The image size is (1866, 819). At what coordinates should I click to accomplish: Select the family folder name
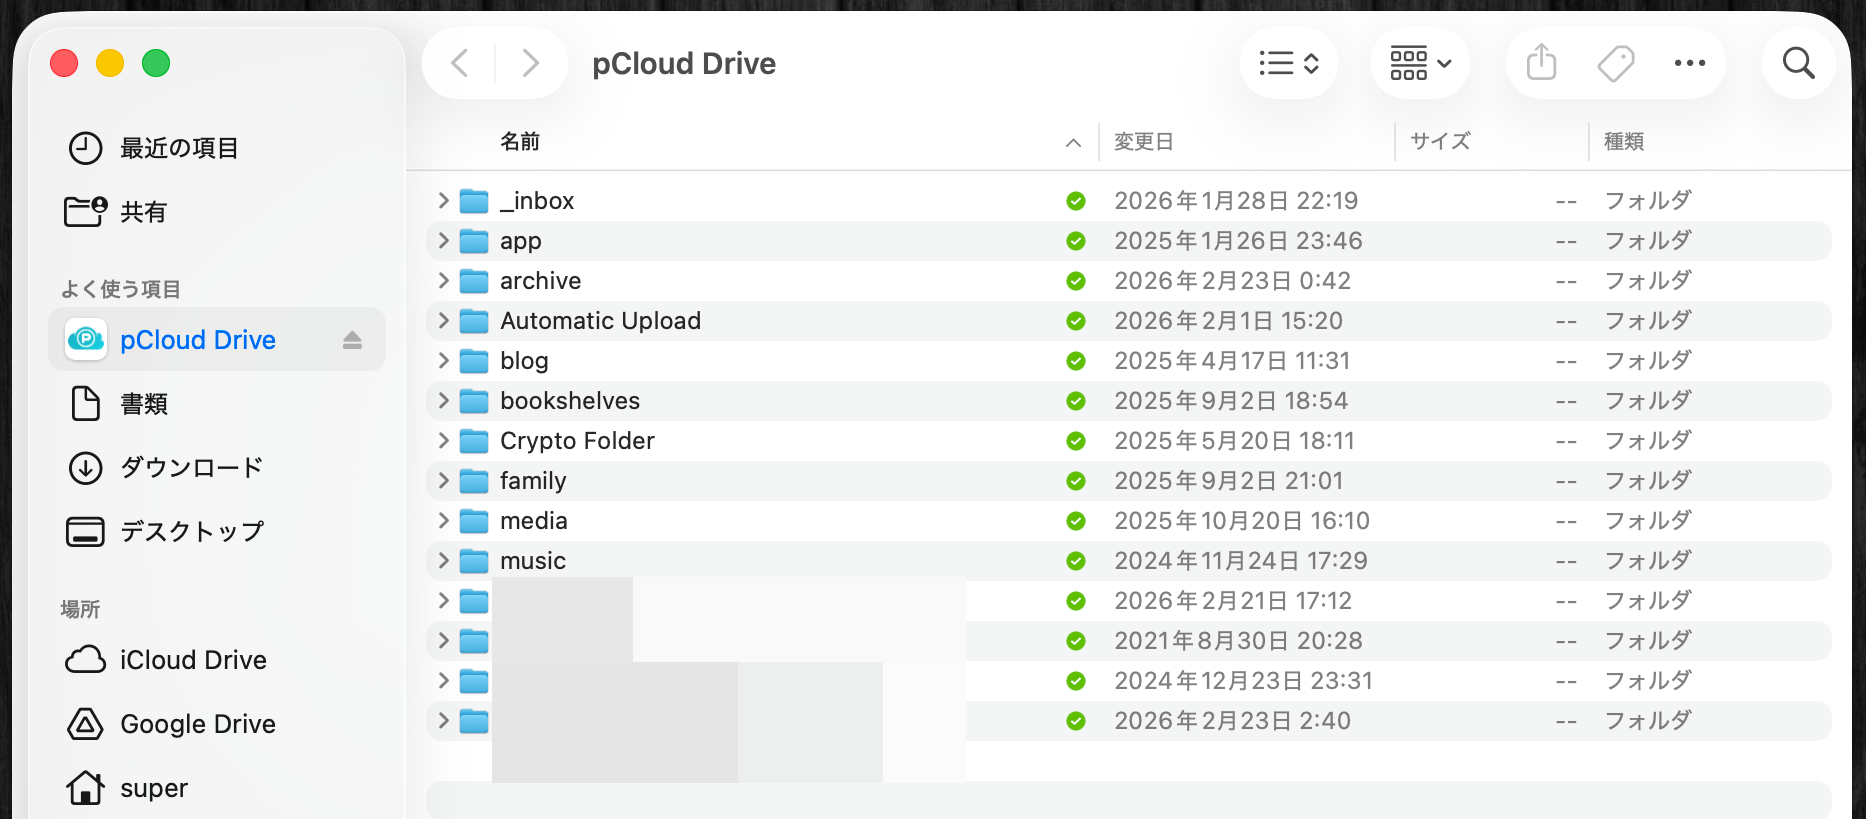[x=533, y=481]
